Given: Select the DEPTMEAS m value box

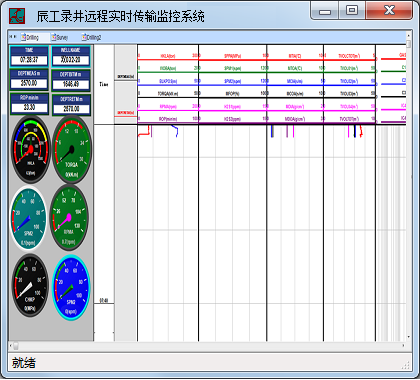Looking at the screenshot, I should click(29, 83).
